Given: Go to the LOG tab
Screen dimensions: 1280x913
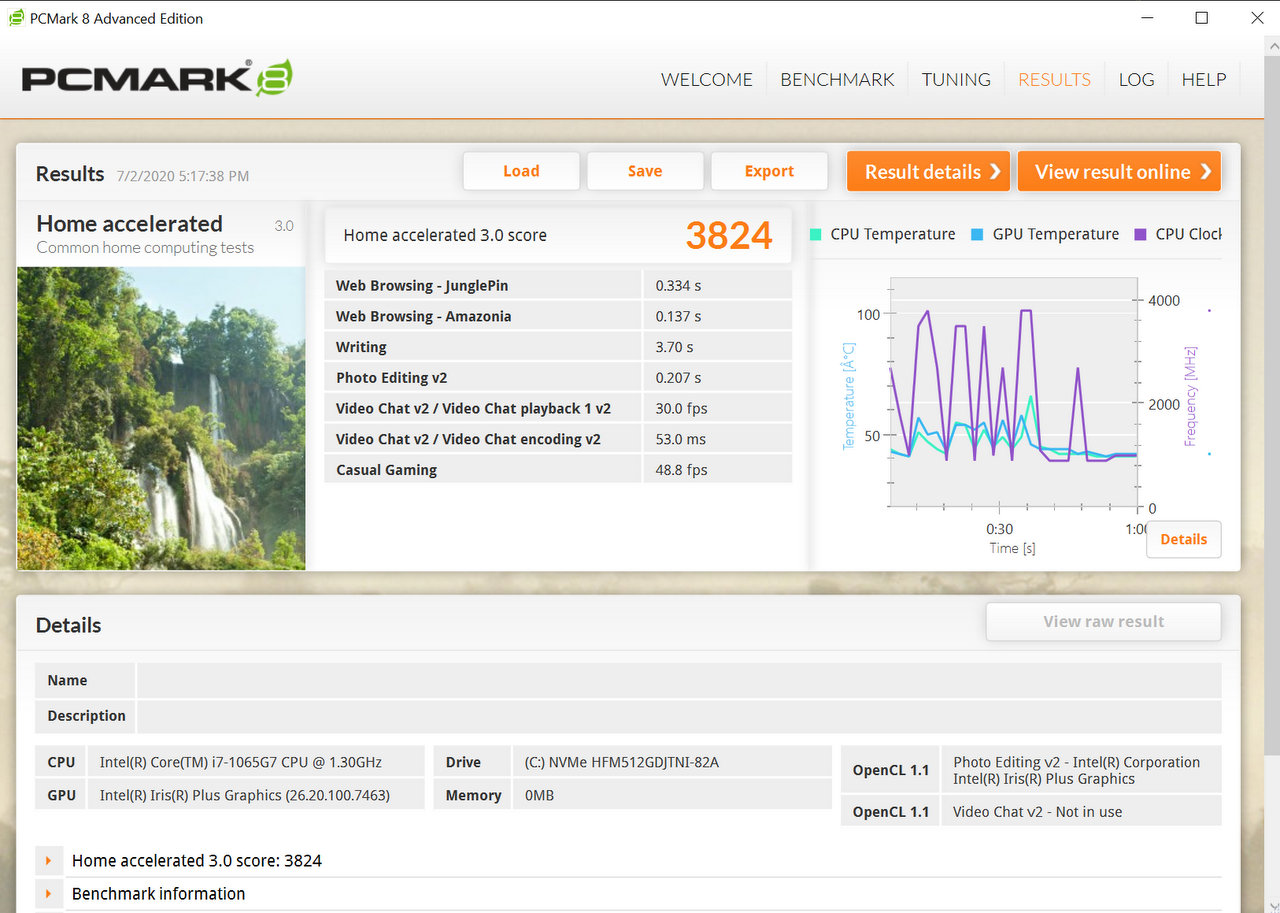Looking at the screenshot, I should tap(1136, 79).
